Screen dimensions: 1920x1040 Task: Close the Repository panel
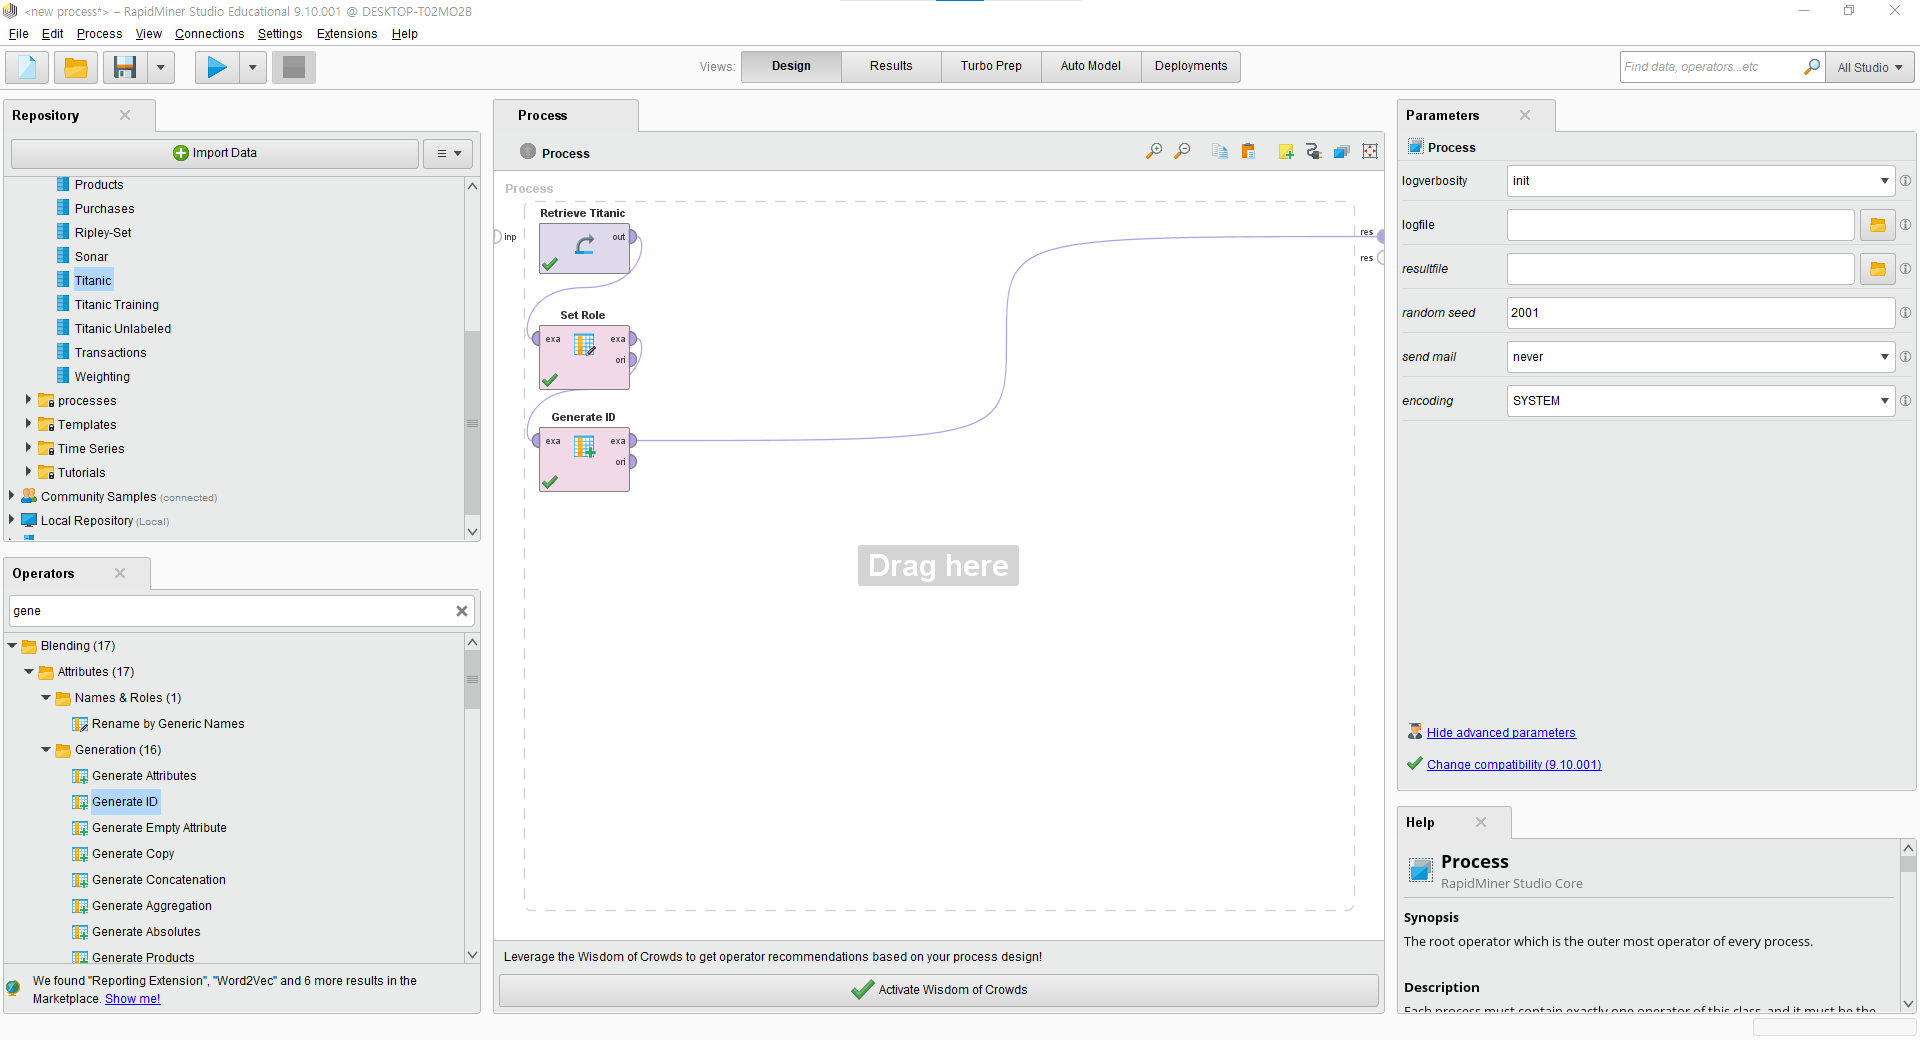(125, 115)
